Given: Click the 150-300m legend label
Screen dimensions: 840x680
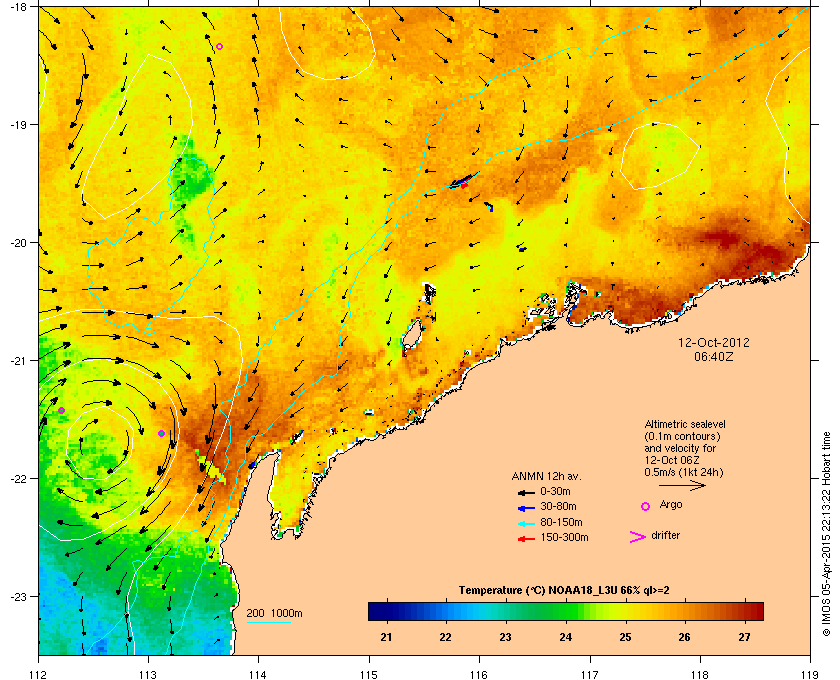Looking at the screenshot, I should [564, 537].
